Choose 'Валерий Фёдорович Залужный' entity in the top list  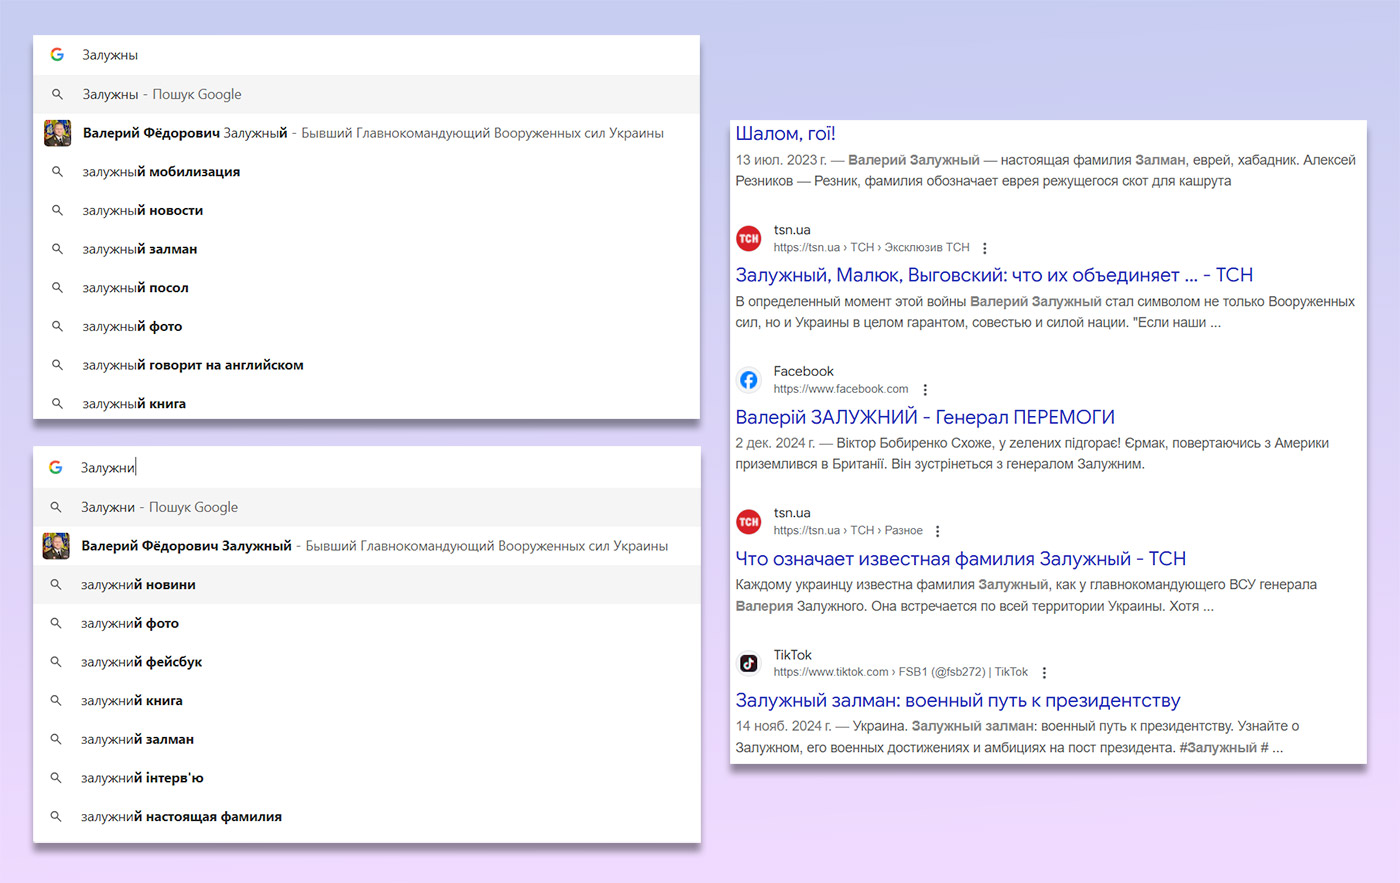tap(366, 133)
